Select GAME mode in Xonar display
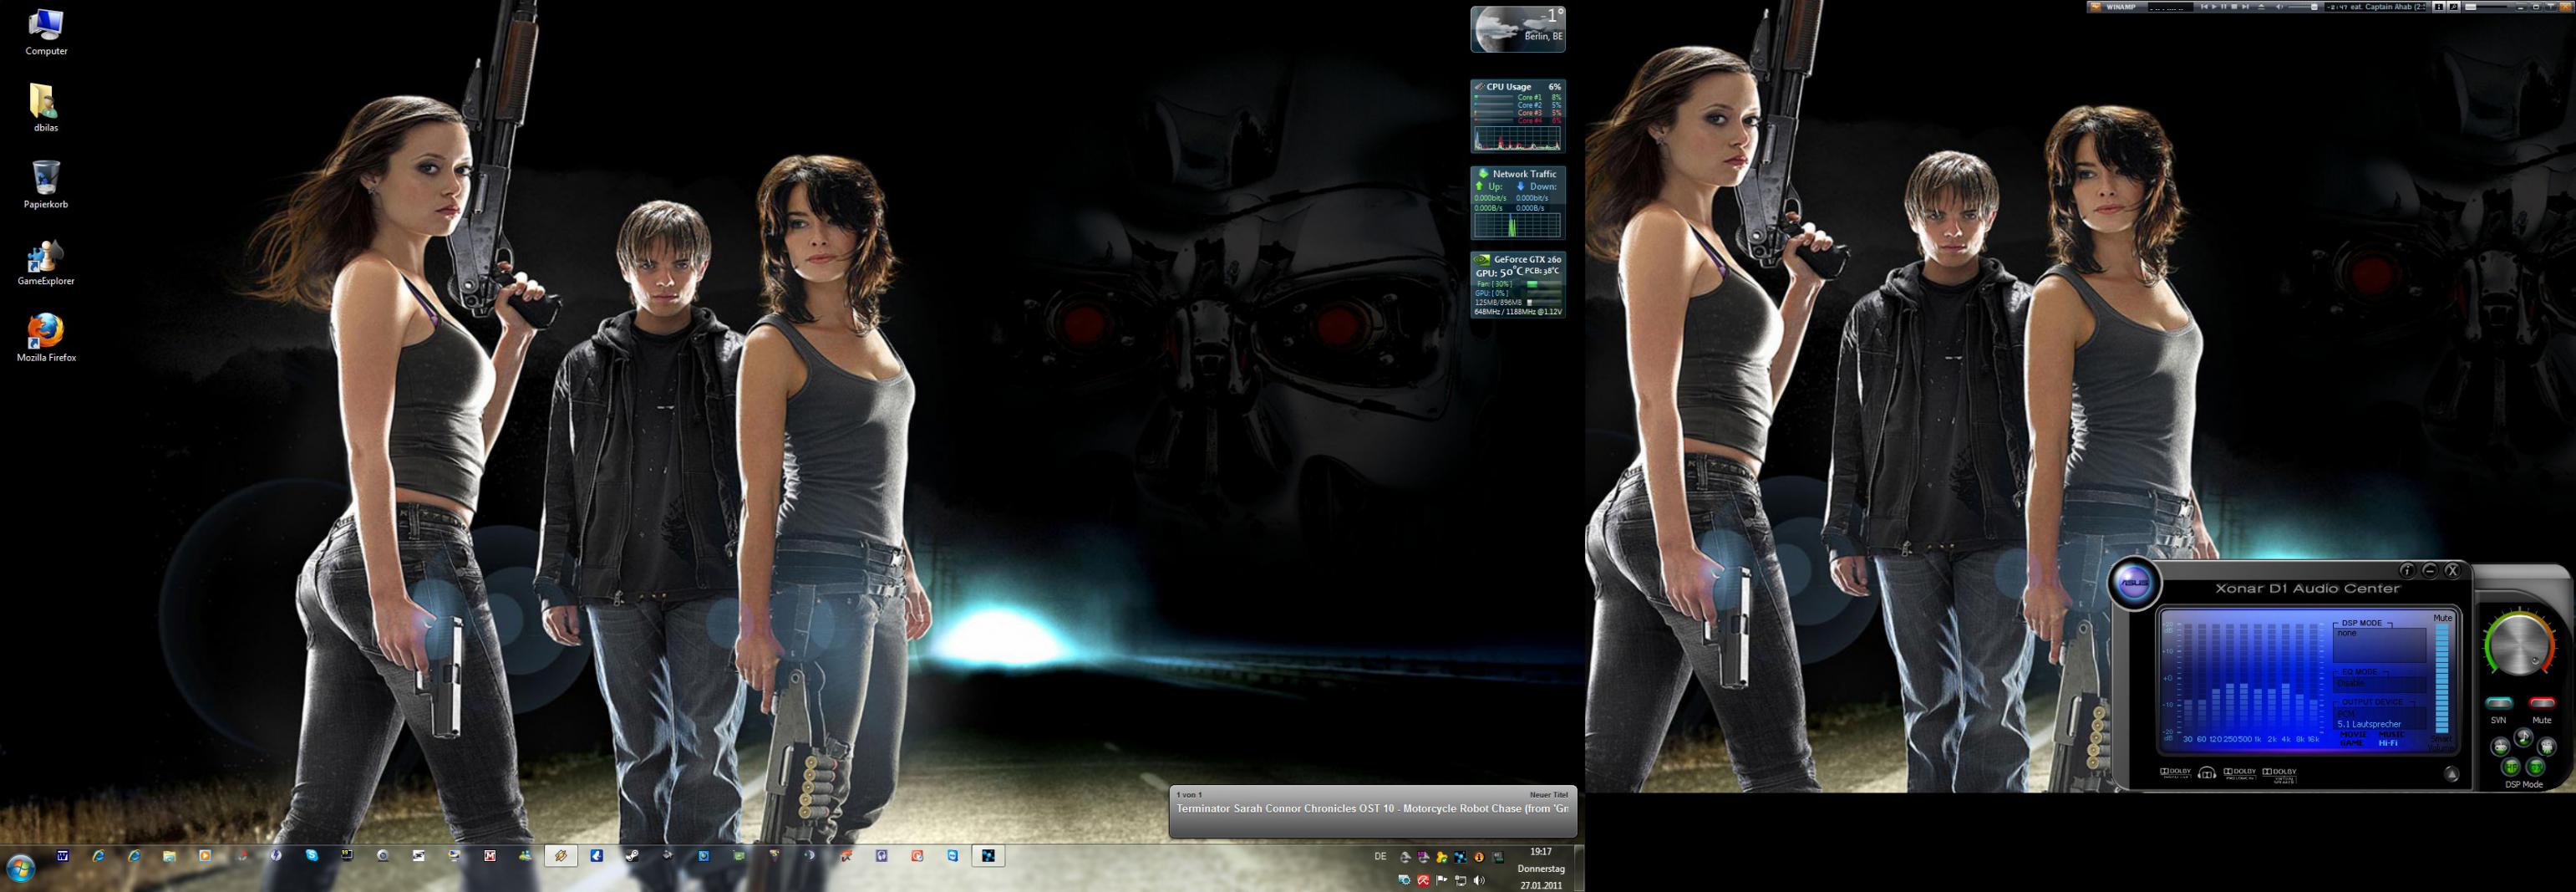The image size is (2576, 892). (2351, 744)
